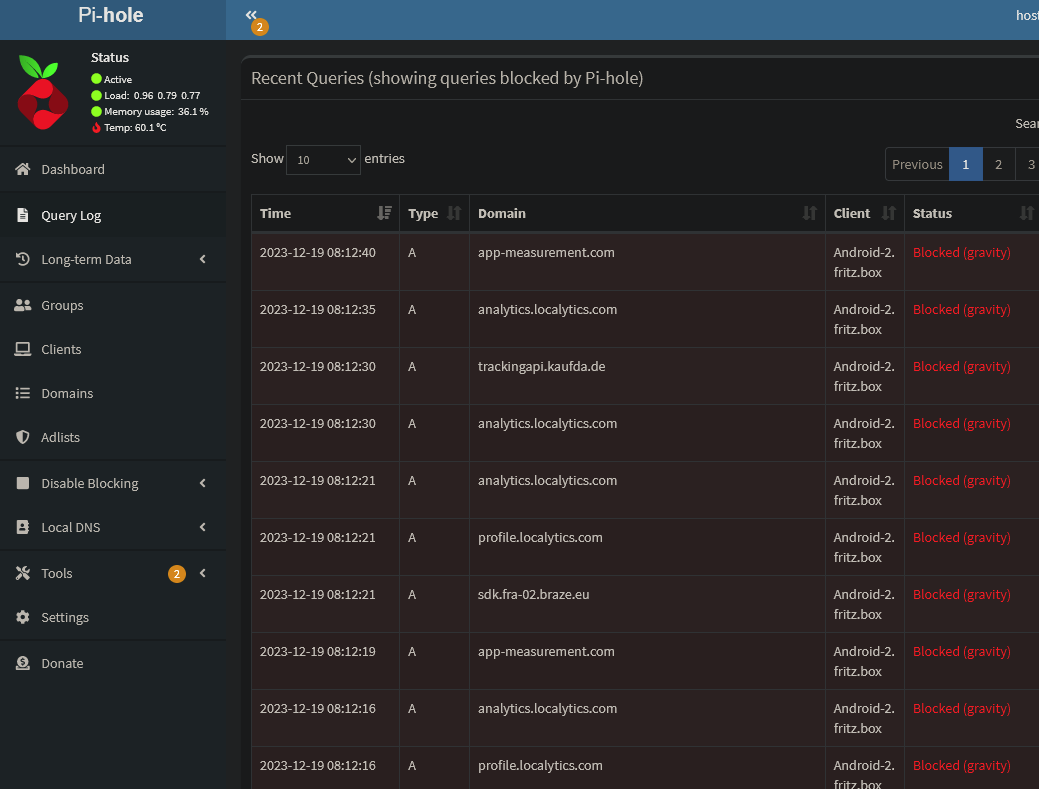Click the Disable Blocking stop icon
1039x789 pixels.
(x=23, y=483)
